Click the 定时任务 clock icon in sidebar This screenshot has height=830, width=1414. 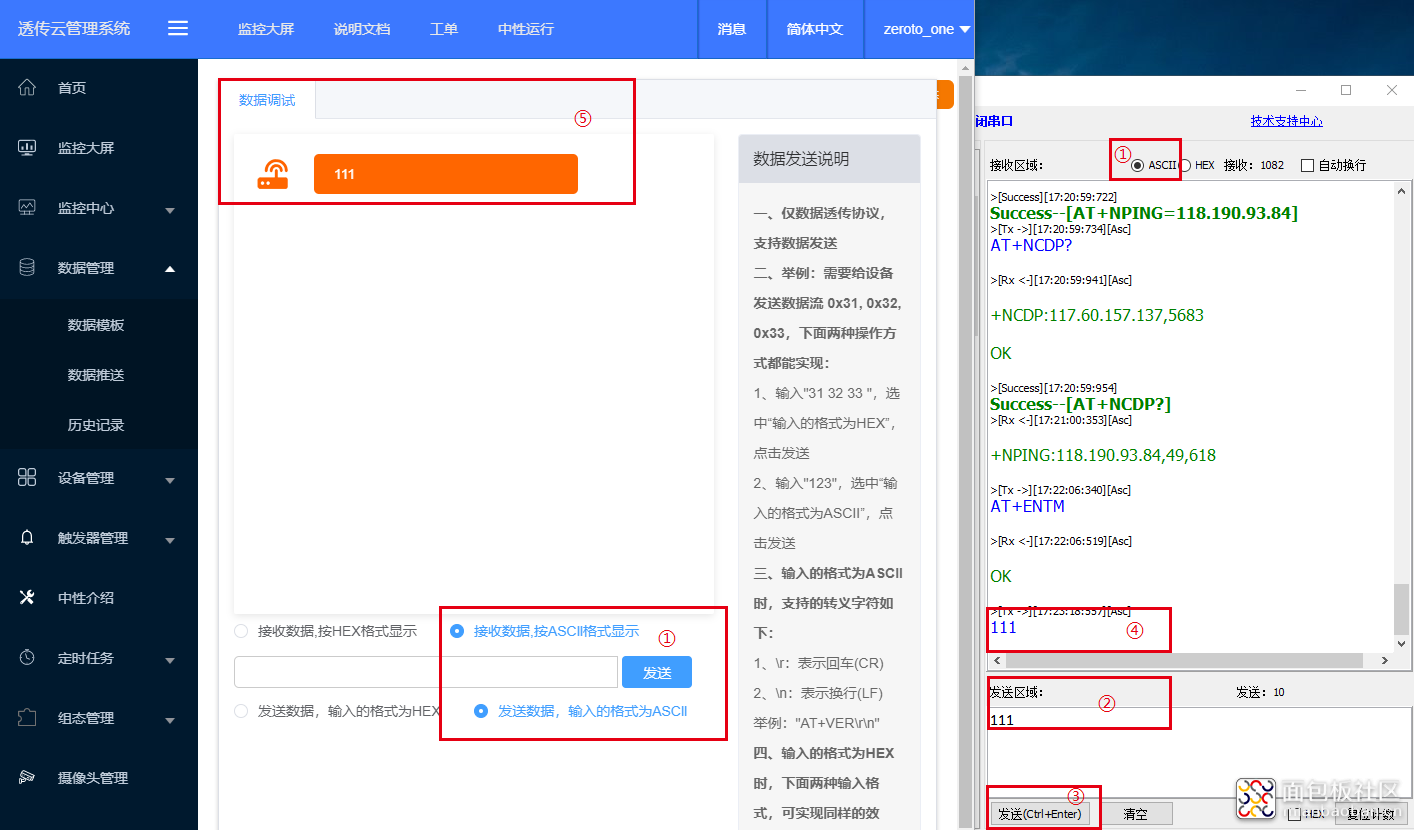tap(28, 658)
